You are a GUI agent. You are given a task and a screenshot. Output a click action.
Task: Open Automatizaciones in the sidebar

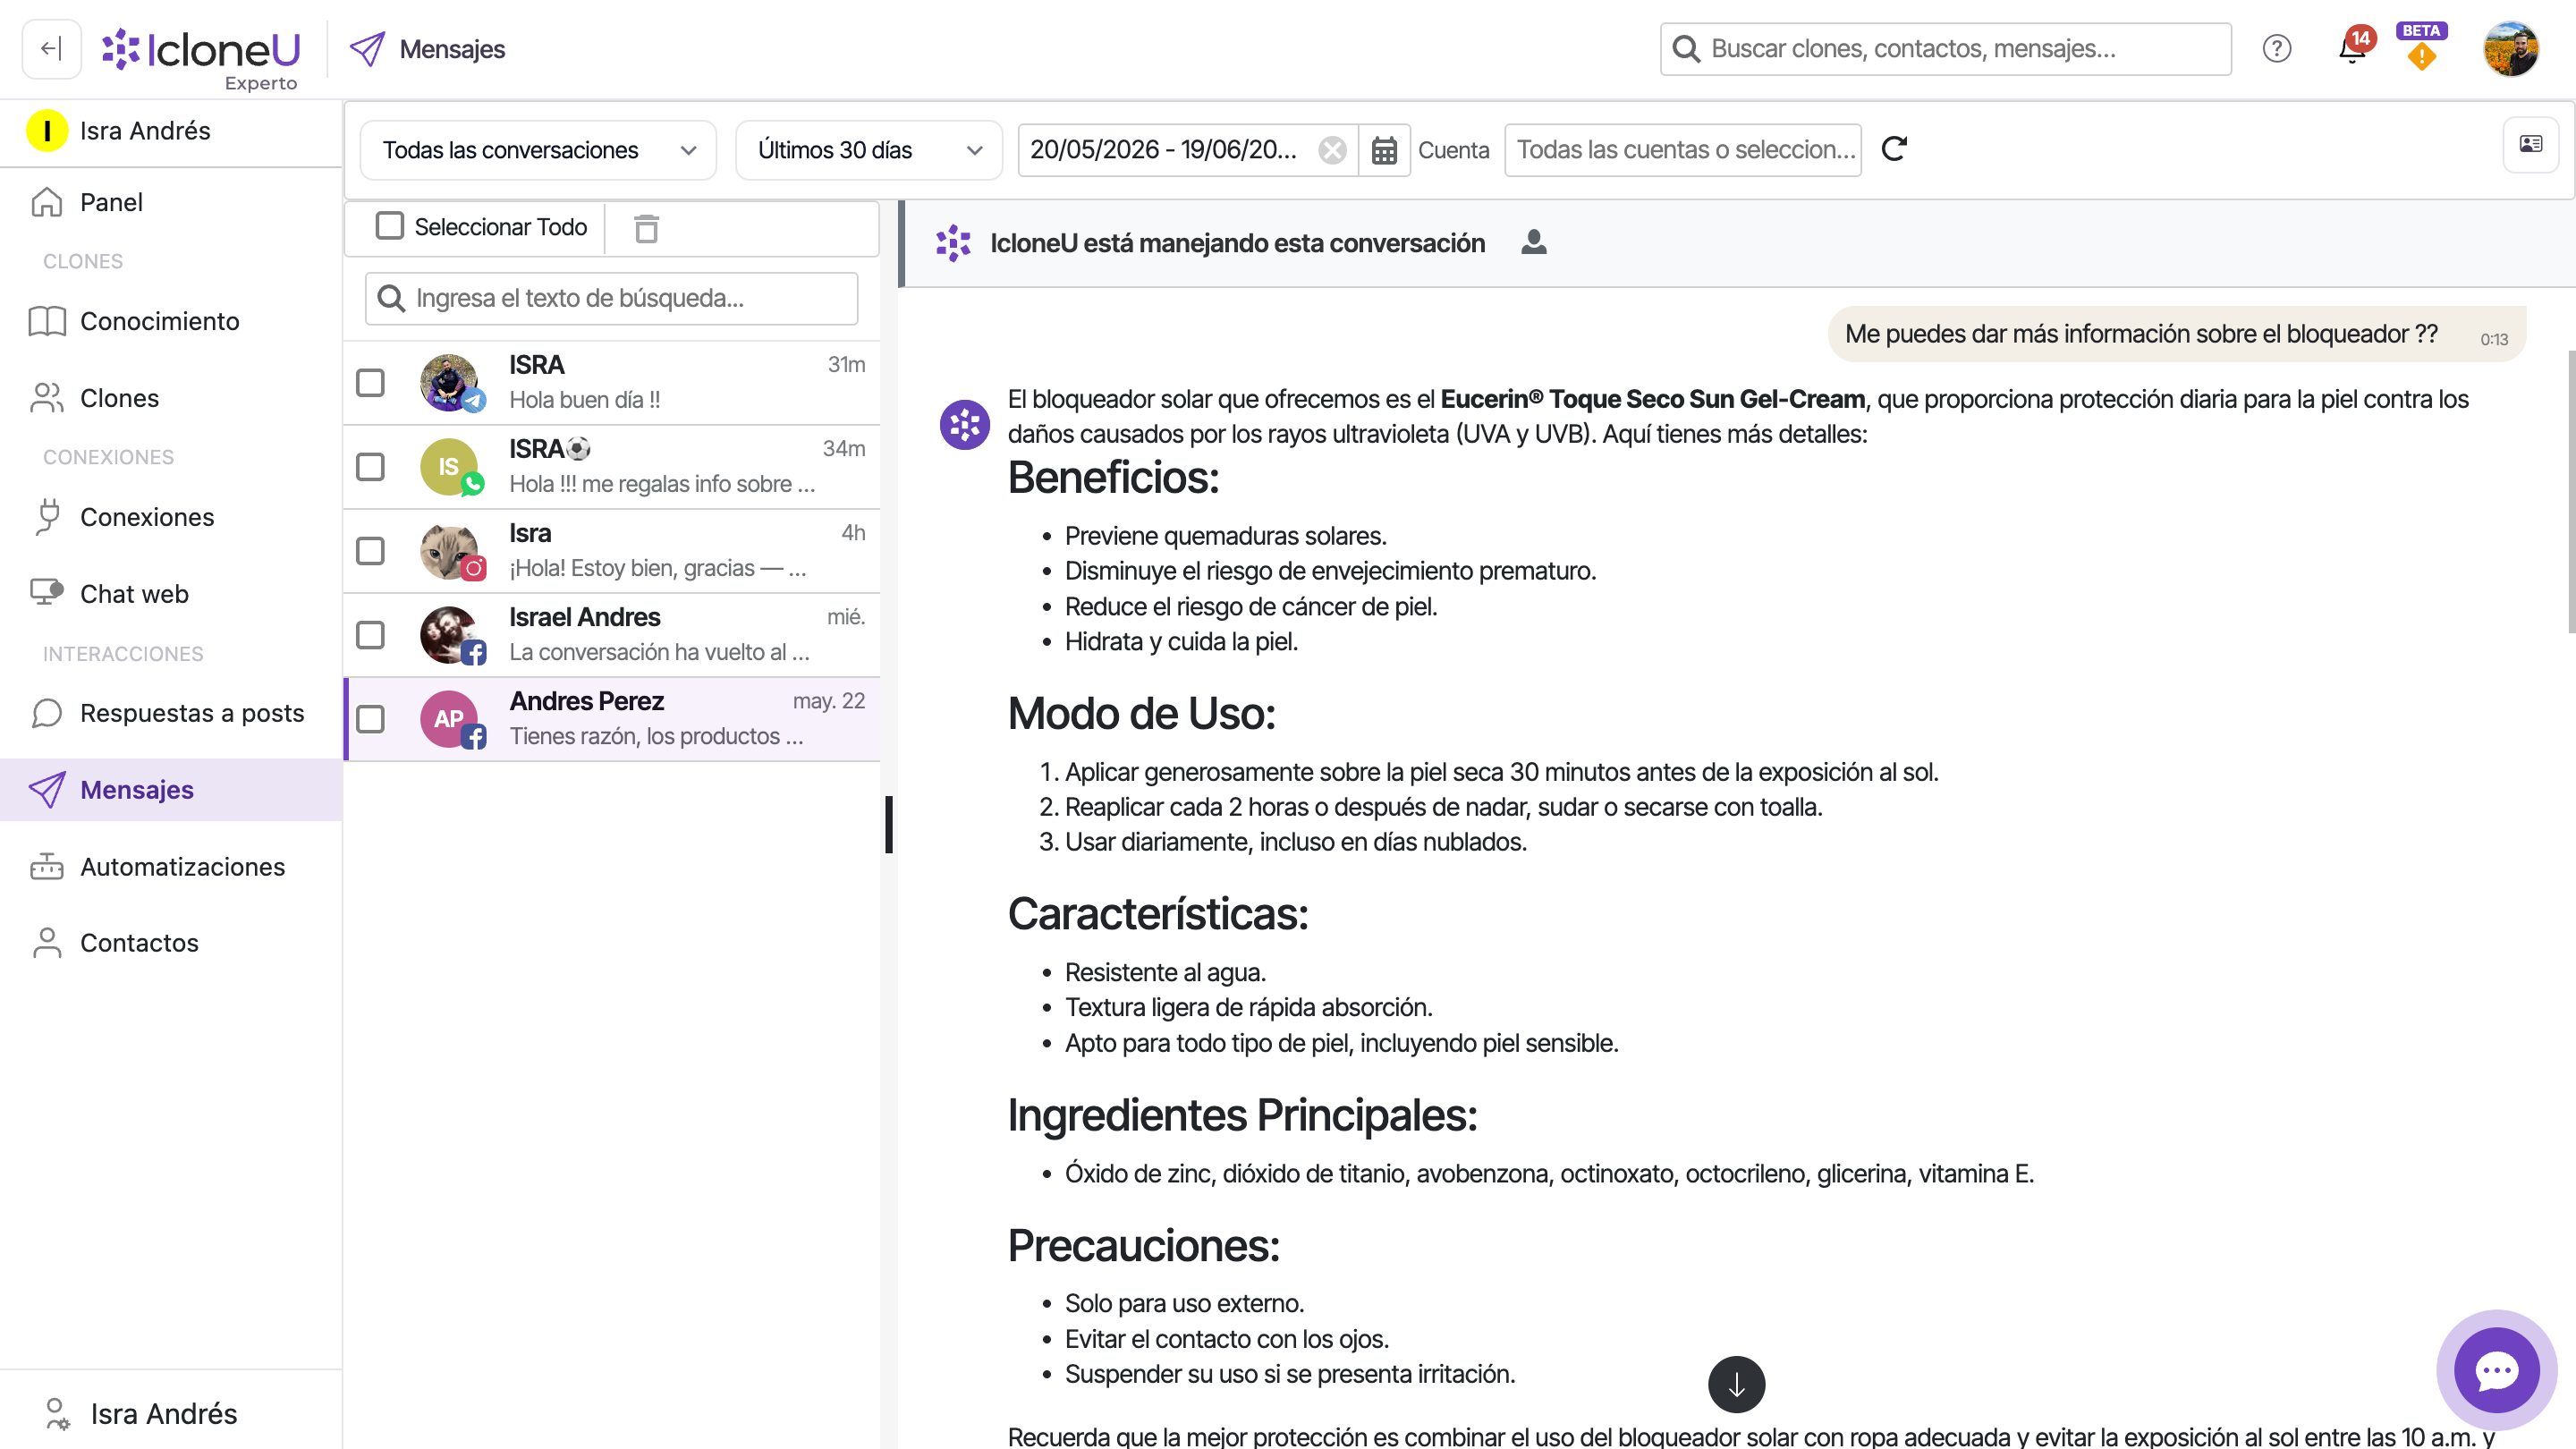click(x=171, y=867)
